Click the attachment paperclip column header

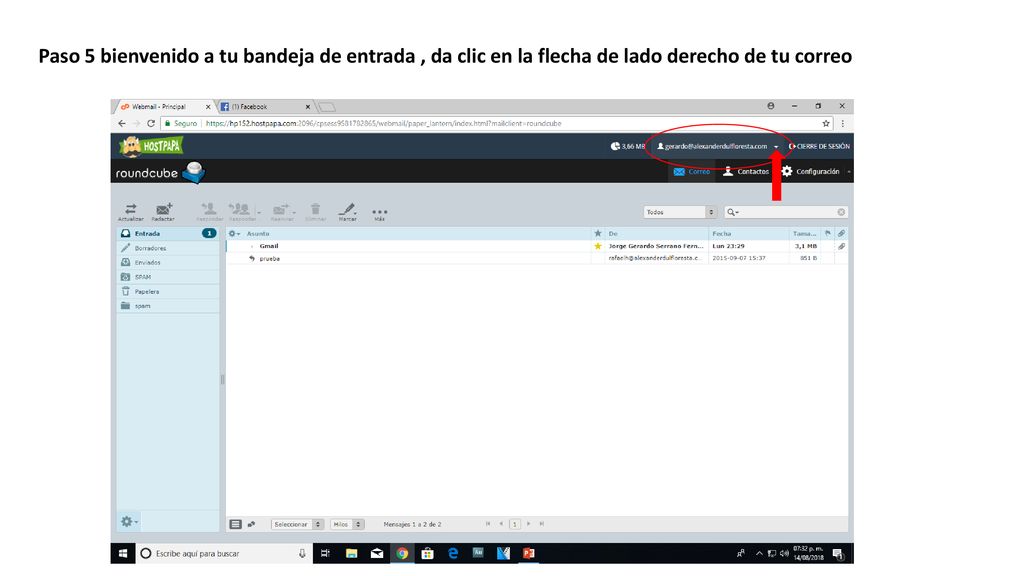pos(842,233)
